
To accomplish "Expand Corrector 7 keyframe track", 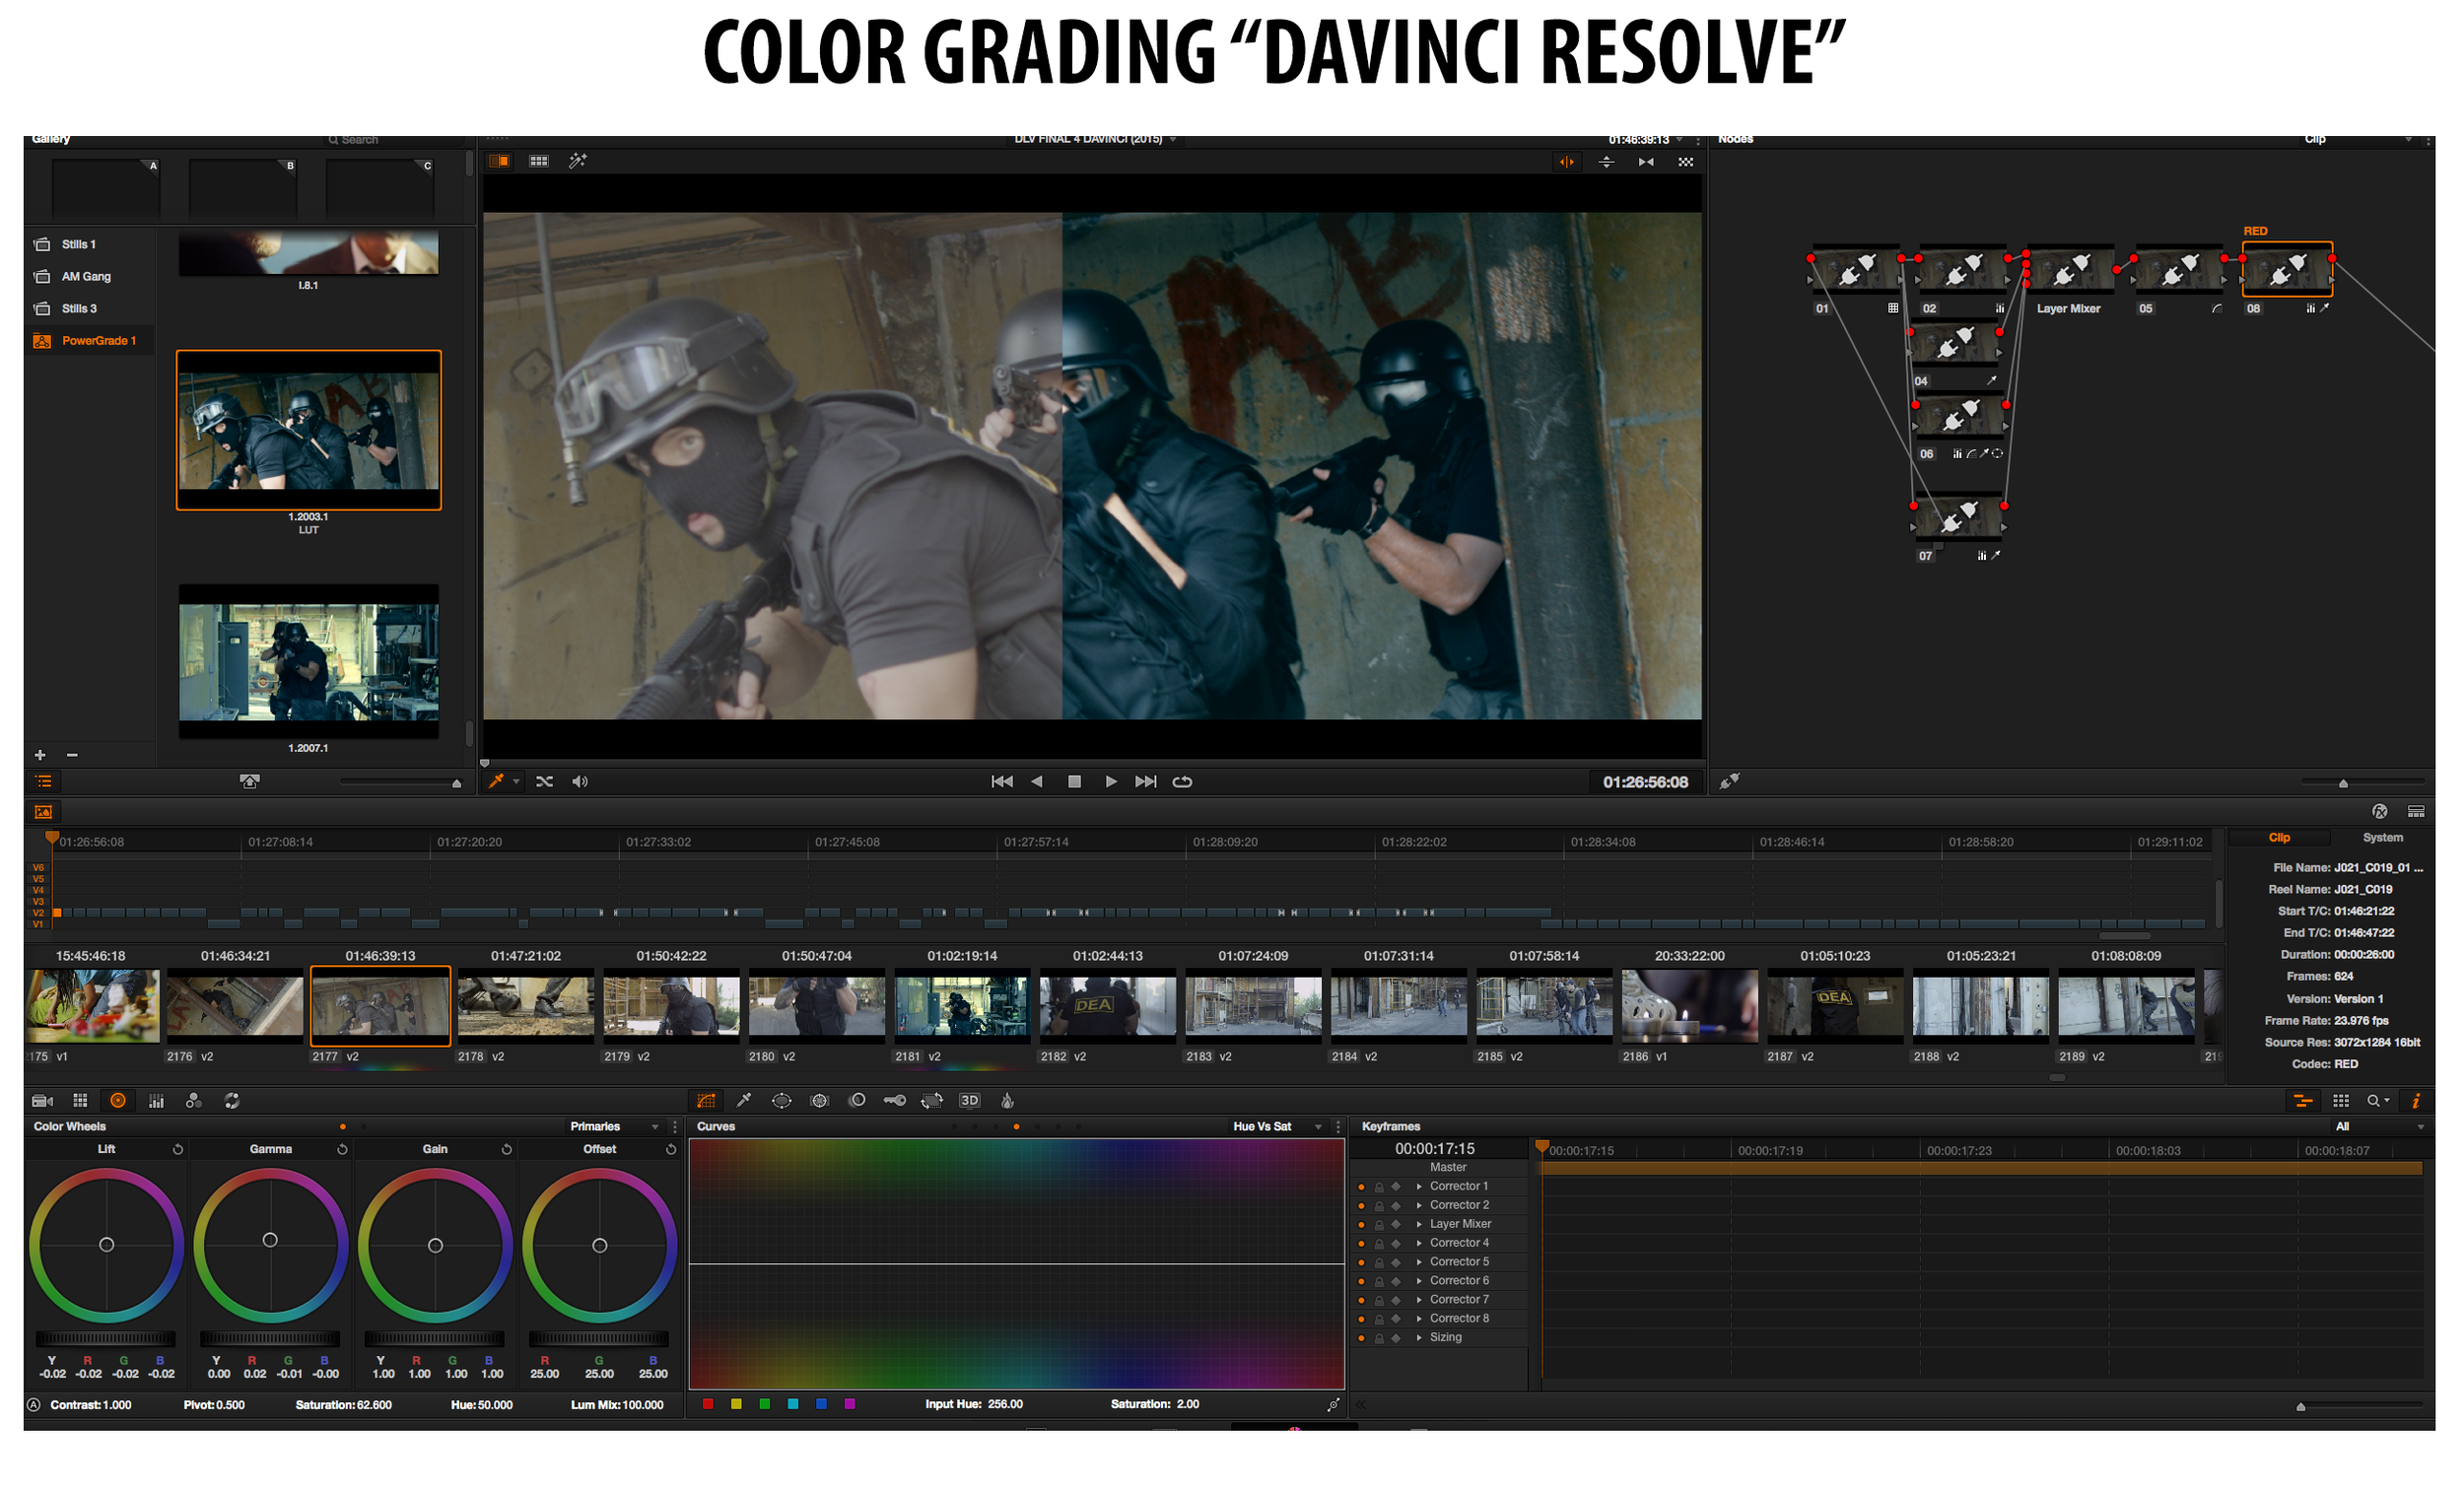I will (x=1419, y=1301).
